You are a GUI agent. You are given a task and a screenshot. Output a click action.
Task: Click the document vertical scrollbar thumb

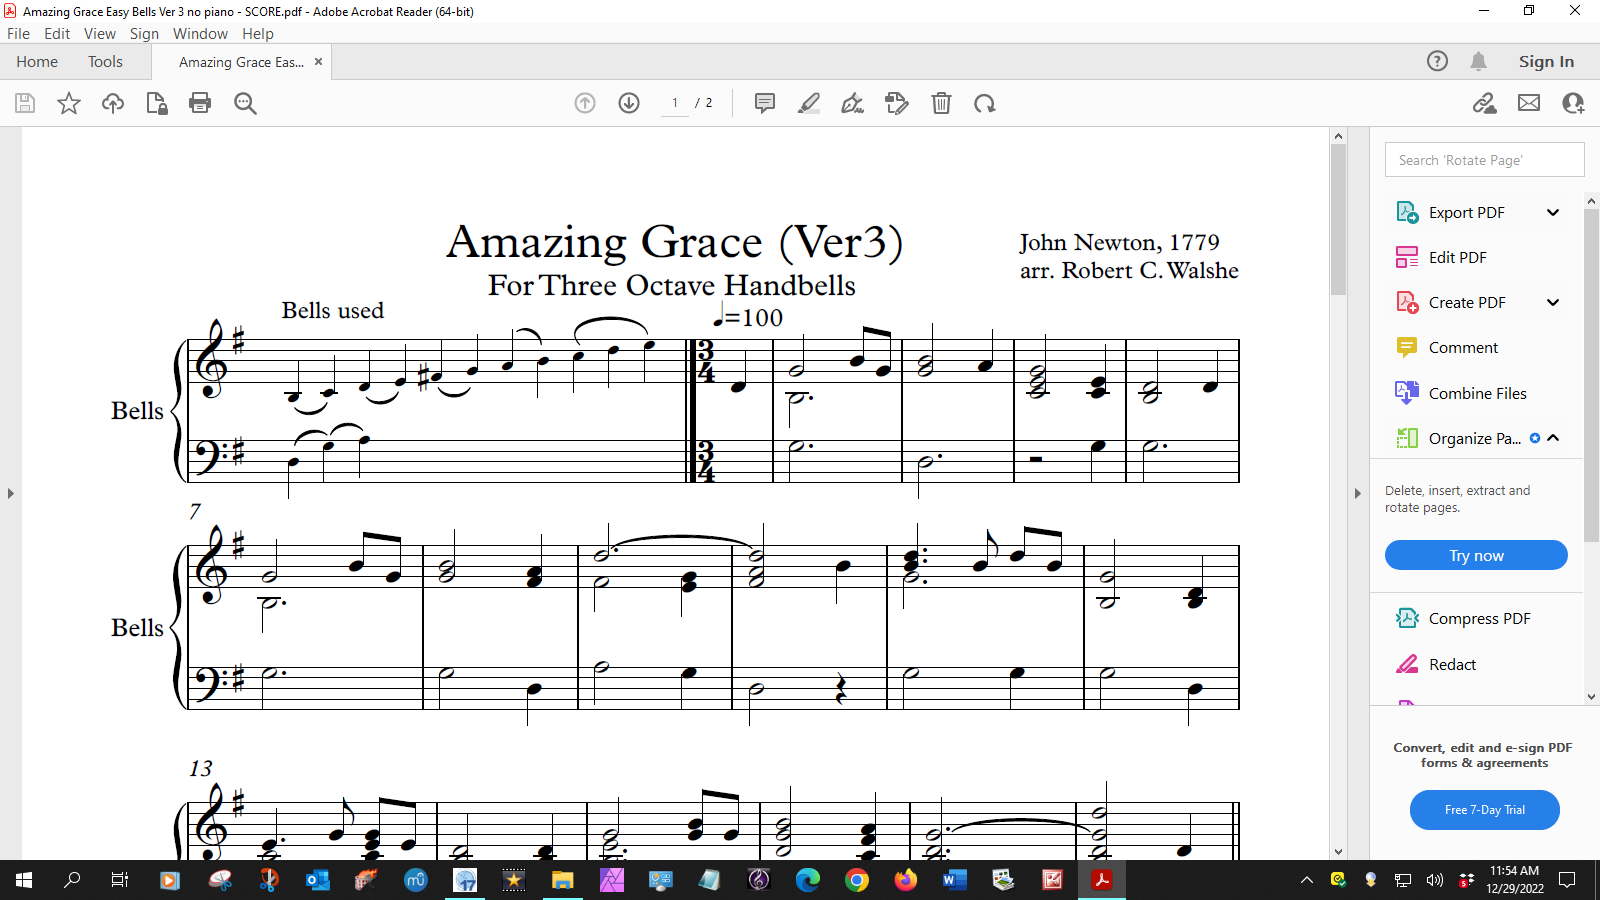[x=1338, y=220]
